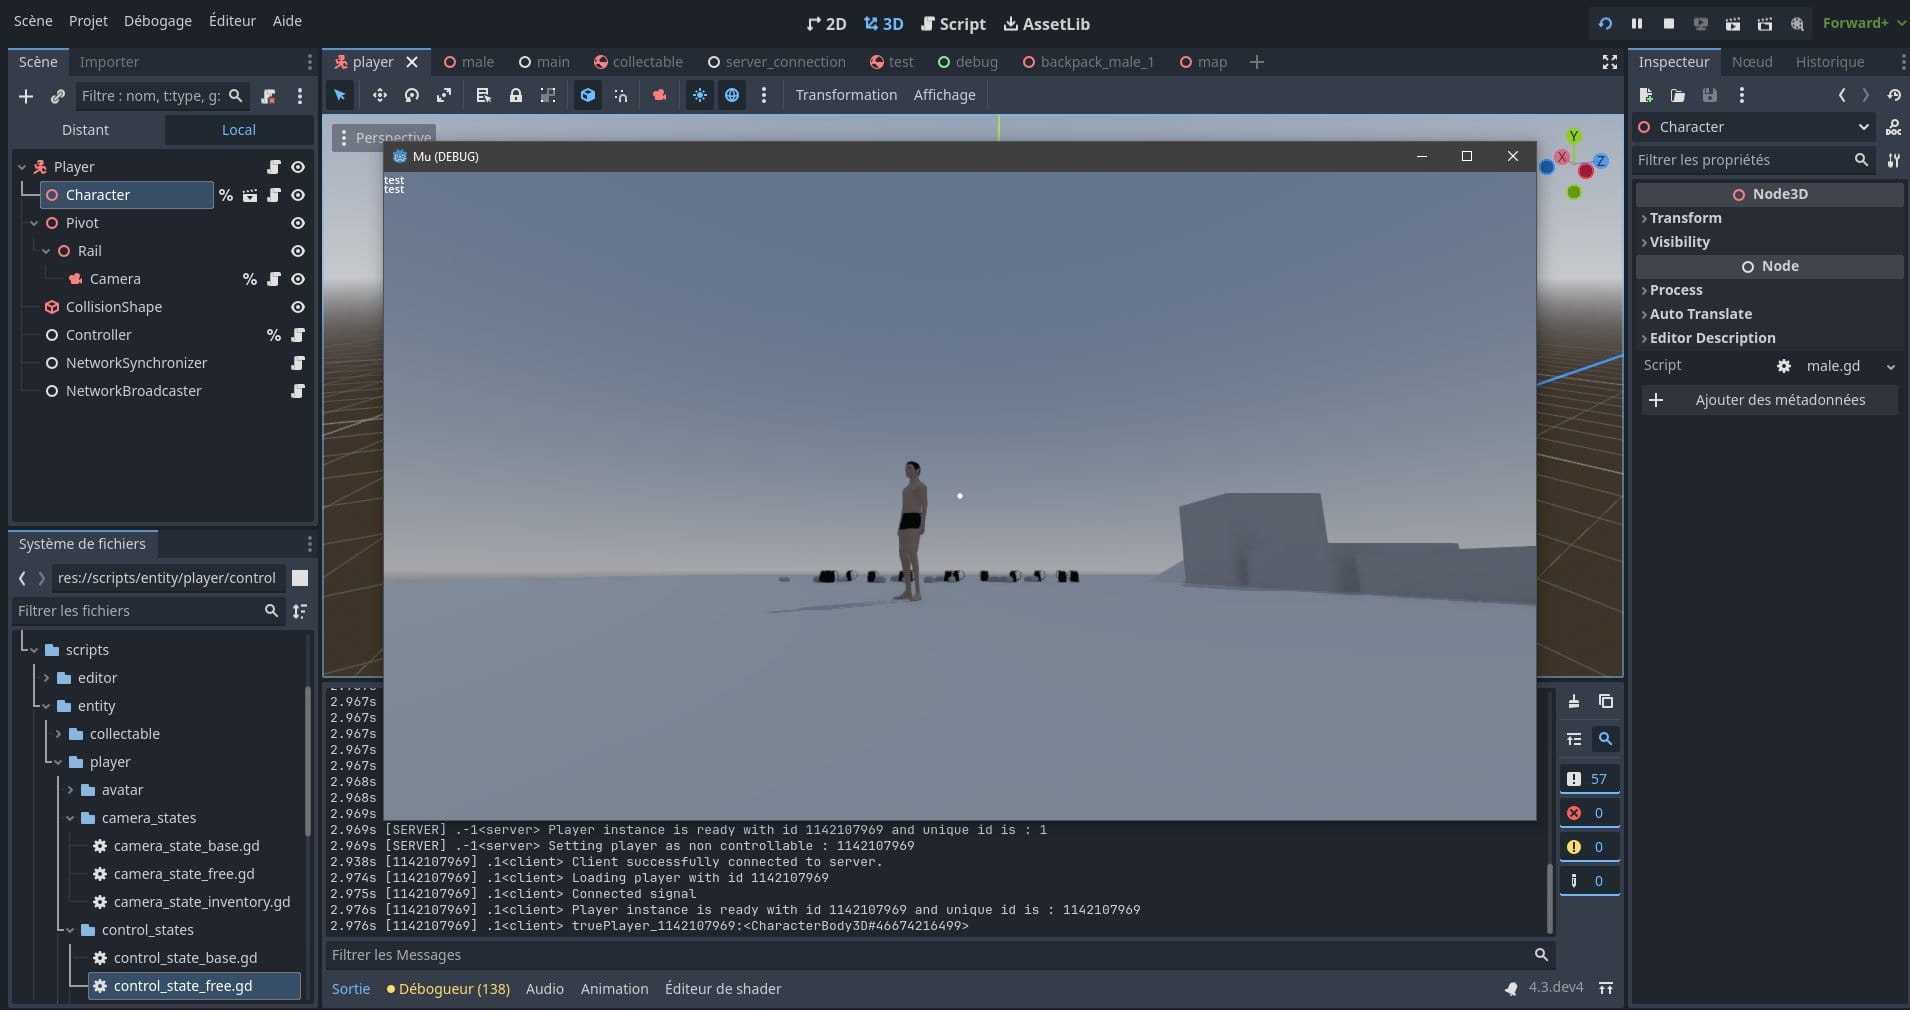The height and width of the screenshot is (1010, 1910).
Task: Switch to the collectable scene tab
Action: point(638,62)
